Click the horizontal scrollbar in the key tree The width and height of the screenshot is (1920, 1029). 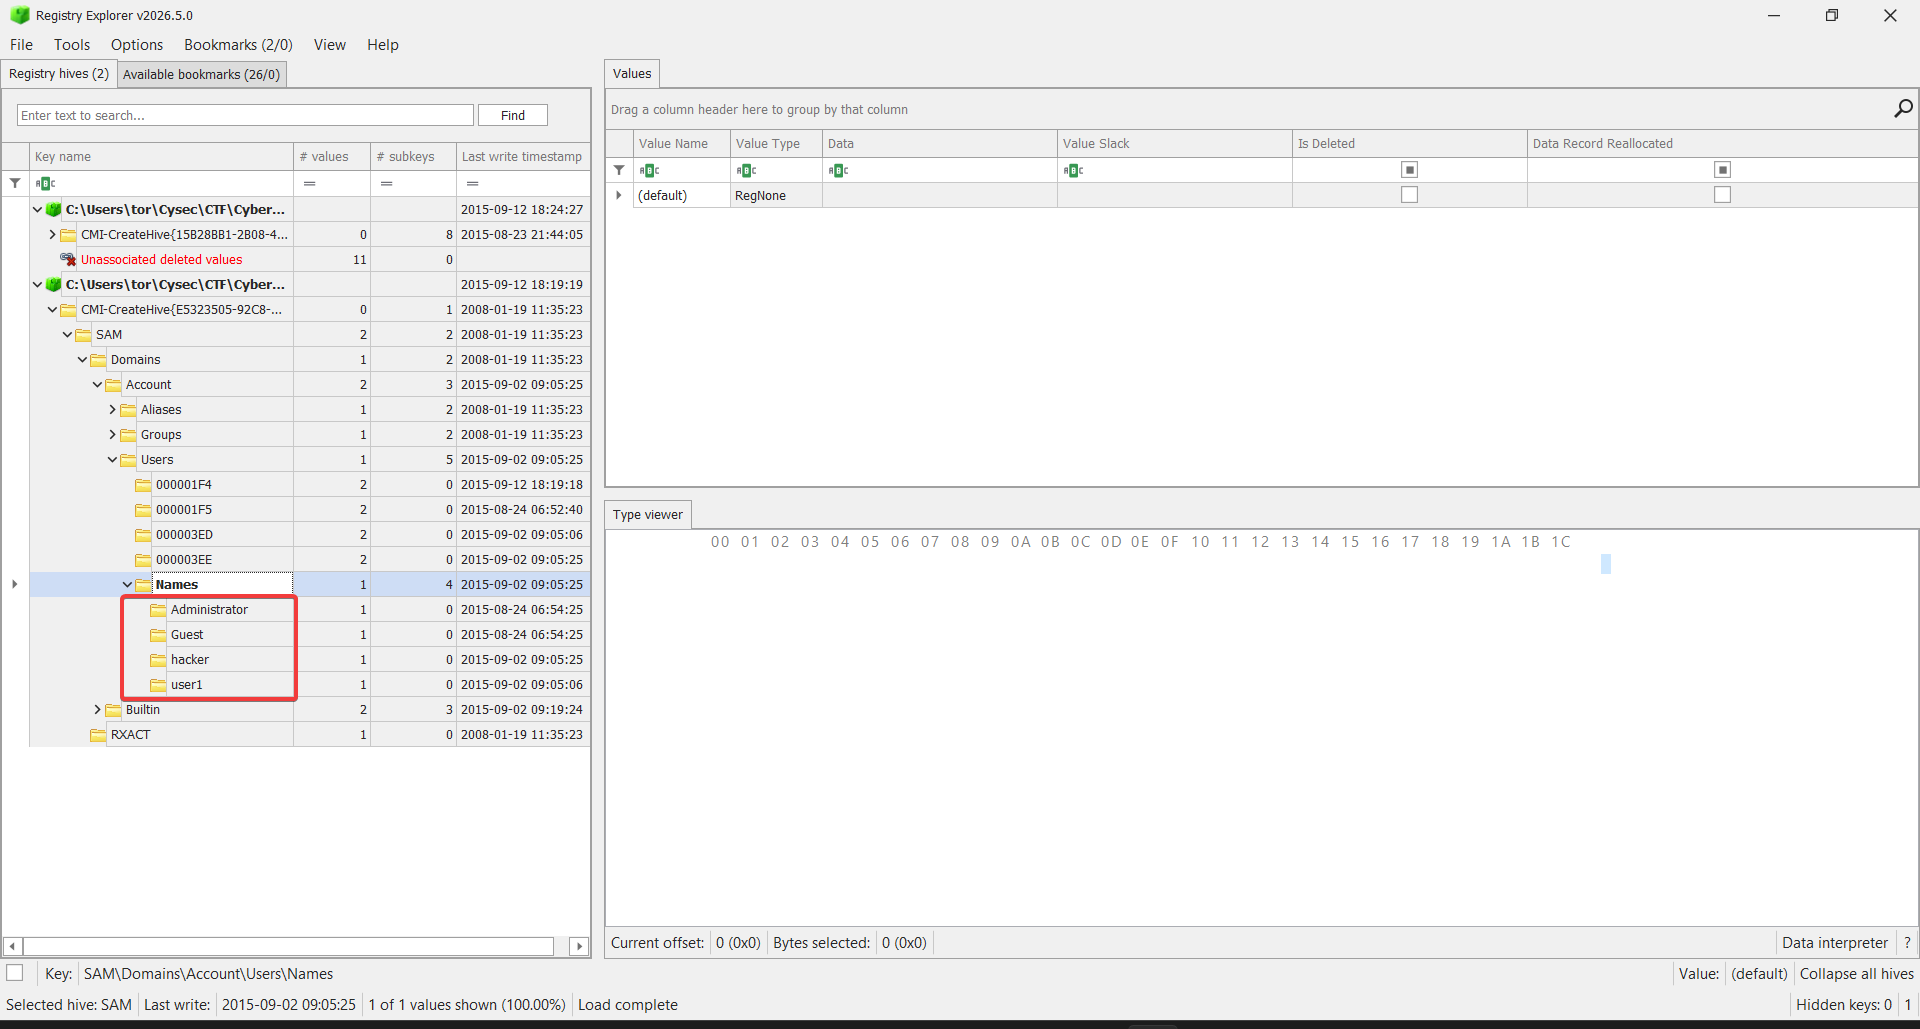point(288,946)
